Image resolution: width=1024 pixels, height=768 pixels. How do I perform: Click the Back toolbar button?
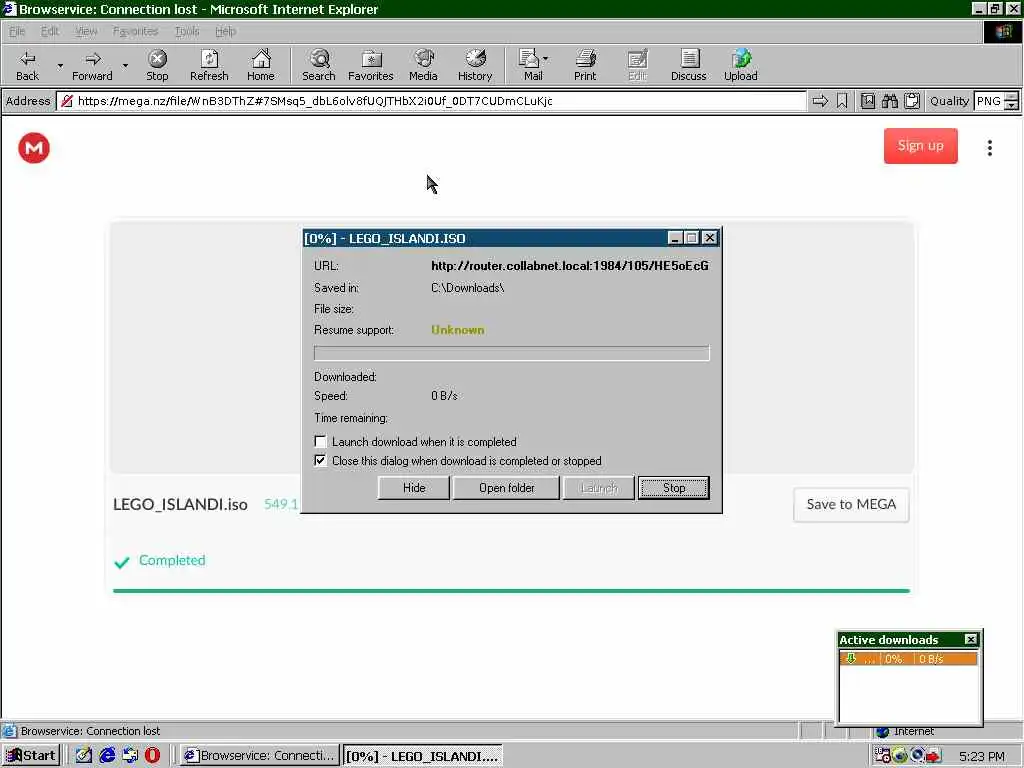coord(27,65)
